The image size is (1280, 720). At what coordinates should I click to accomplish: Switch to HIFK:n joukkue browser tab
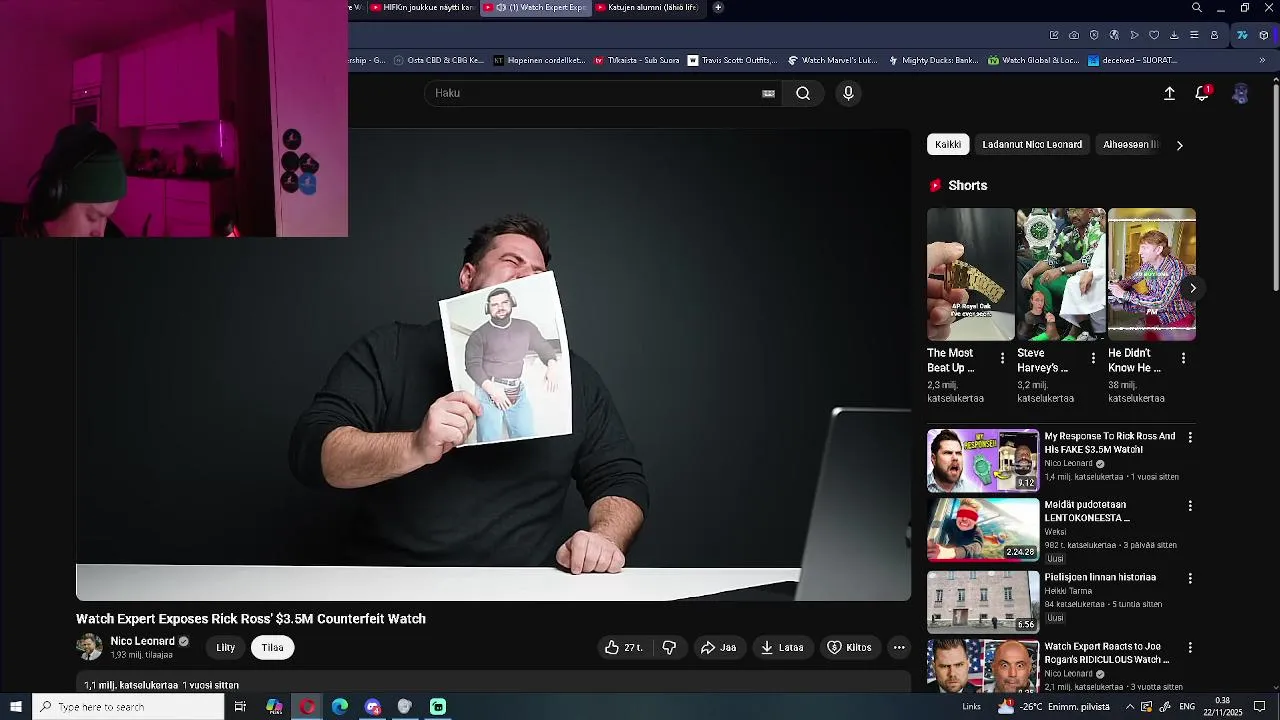click(x=421, y=7)
